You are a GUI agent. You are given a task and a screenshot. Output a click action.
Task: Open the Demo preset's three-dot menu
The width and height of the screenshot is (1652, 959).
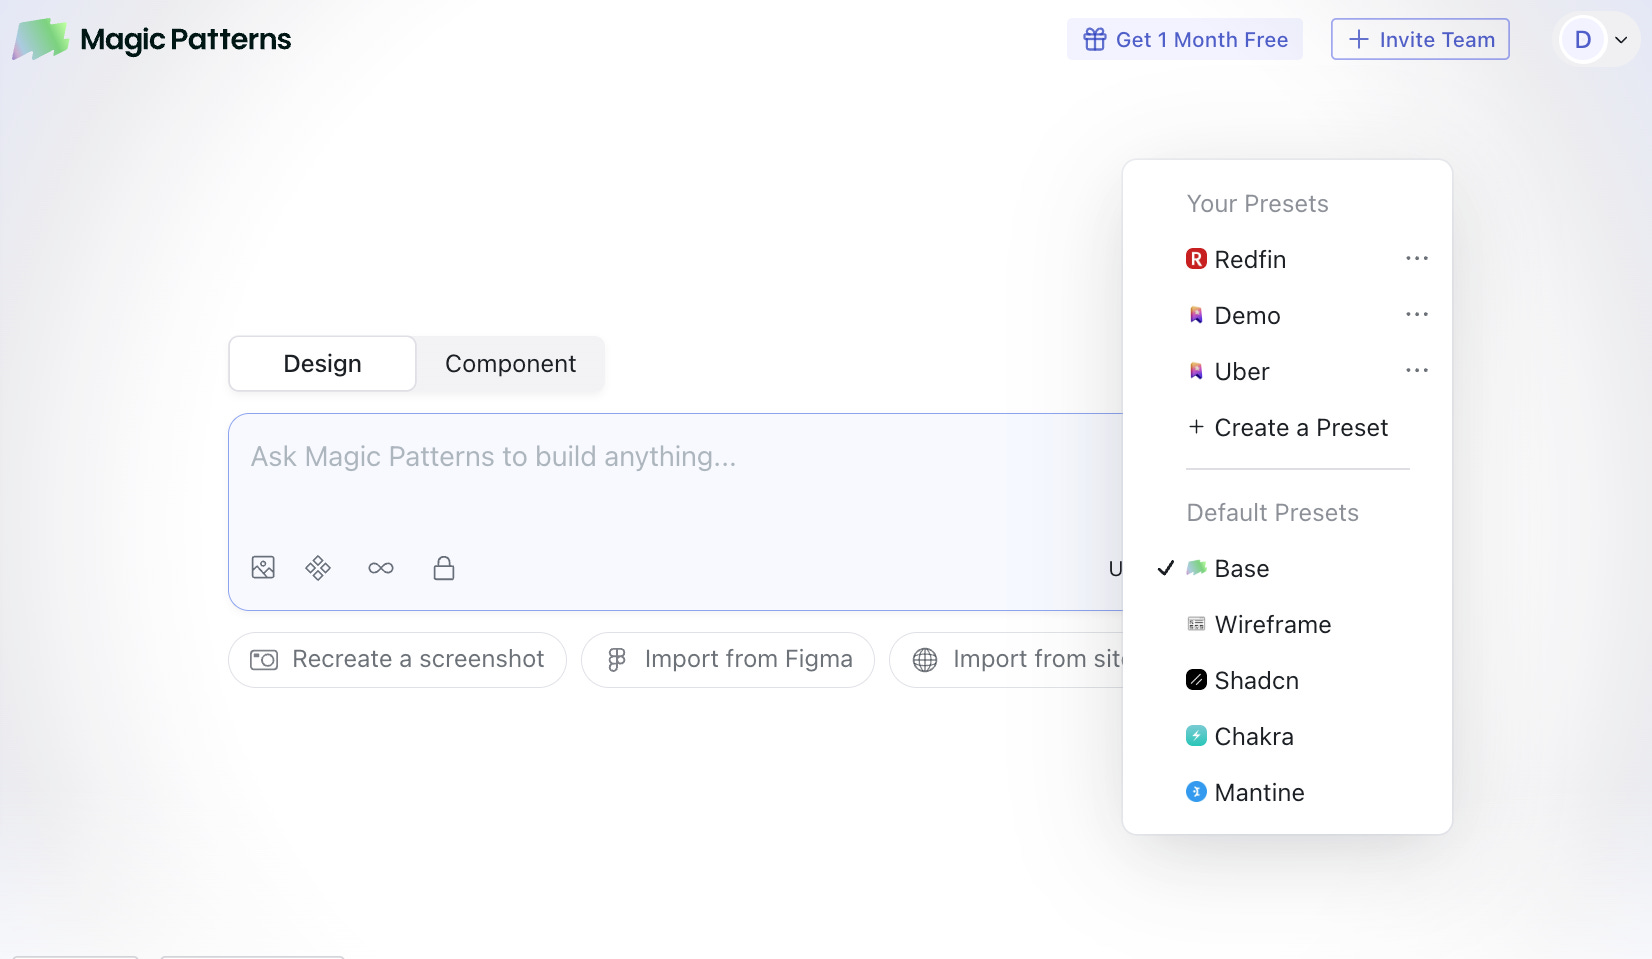pos(1417,315)
